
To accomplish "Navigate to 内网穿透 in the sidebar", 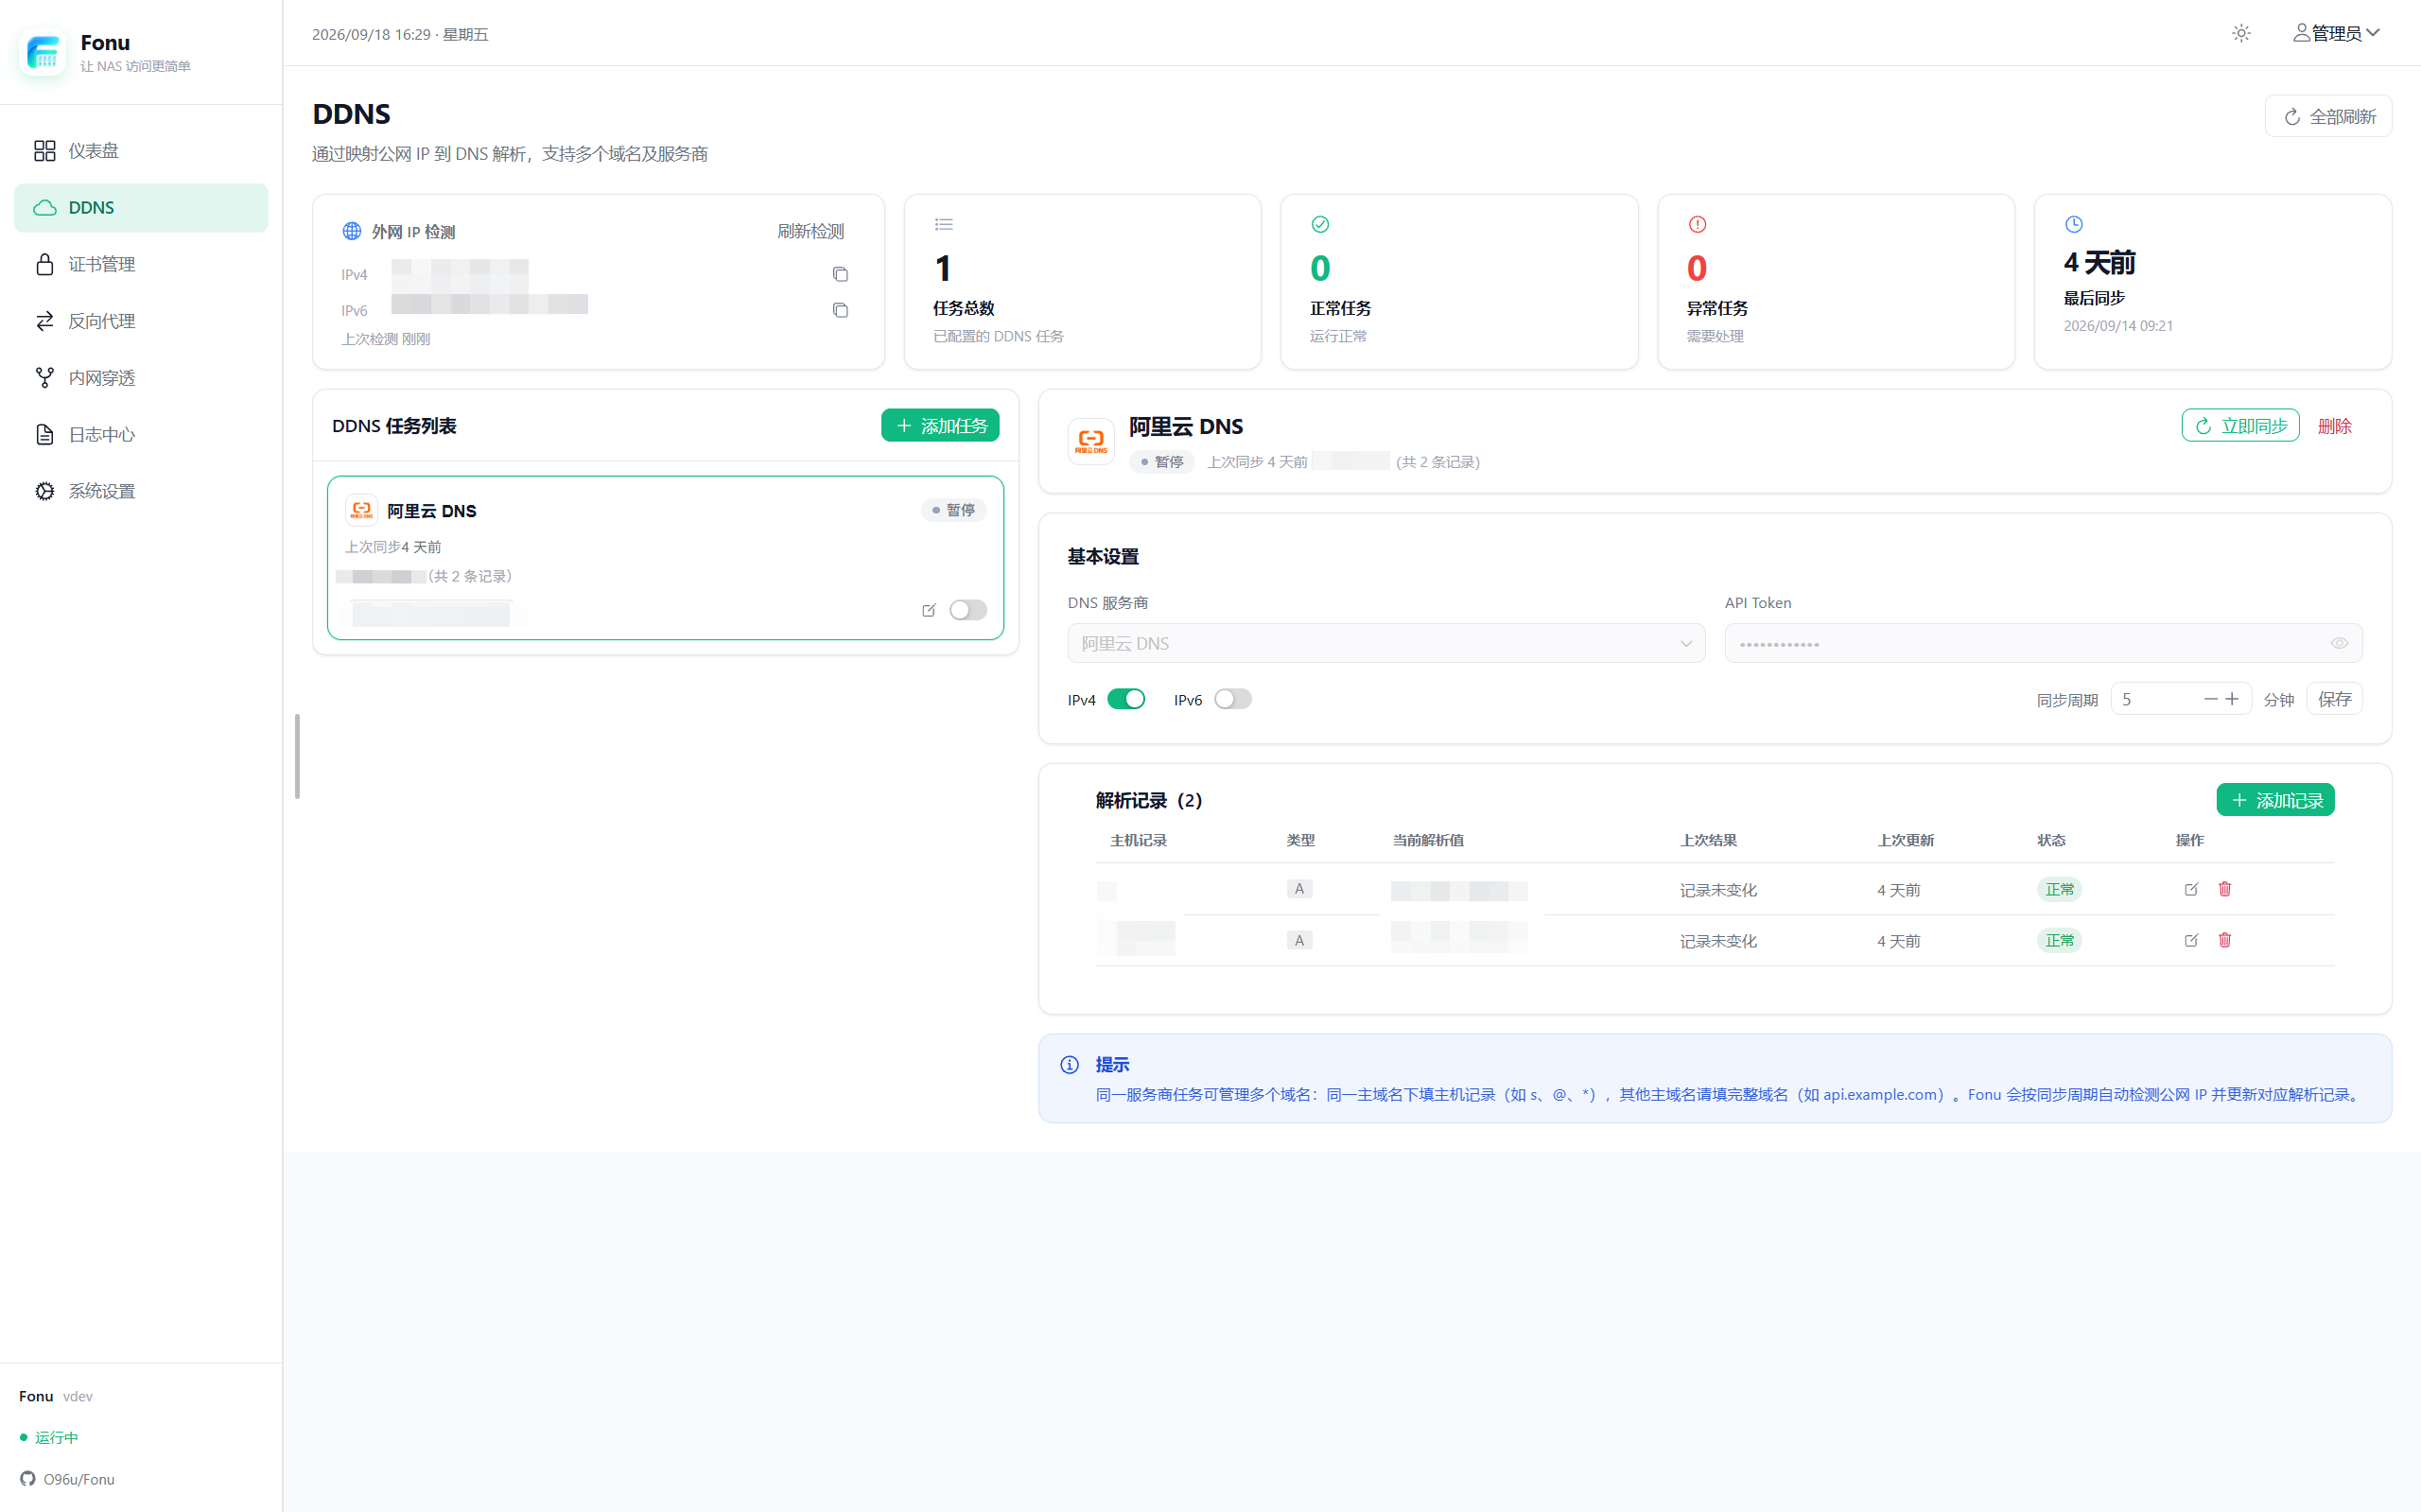I will pos(141,378).
